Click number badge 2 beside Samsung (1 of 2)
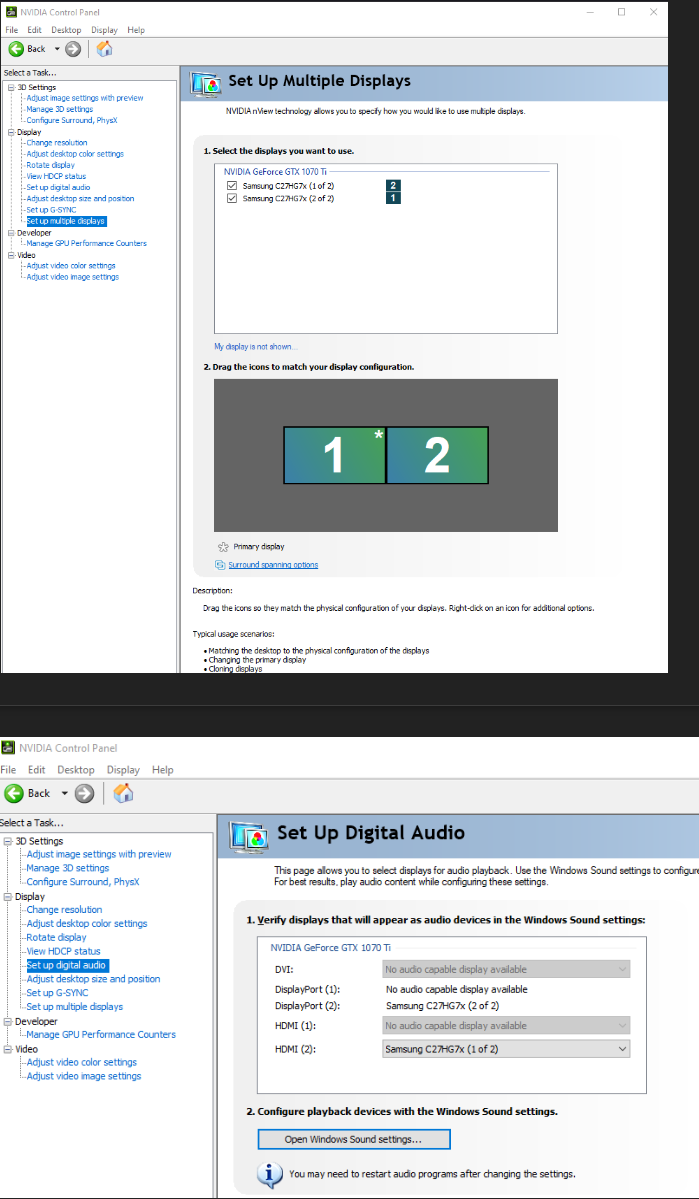 [x=393, y=186]
